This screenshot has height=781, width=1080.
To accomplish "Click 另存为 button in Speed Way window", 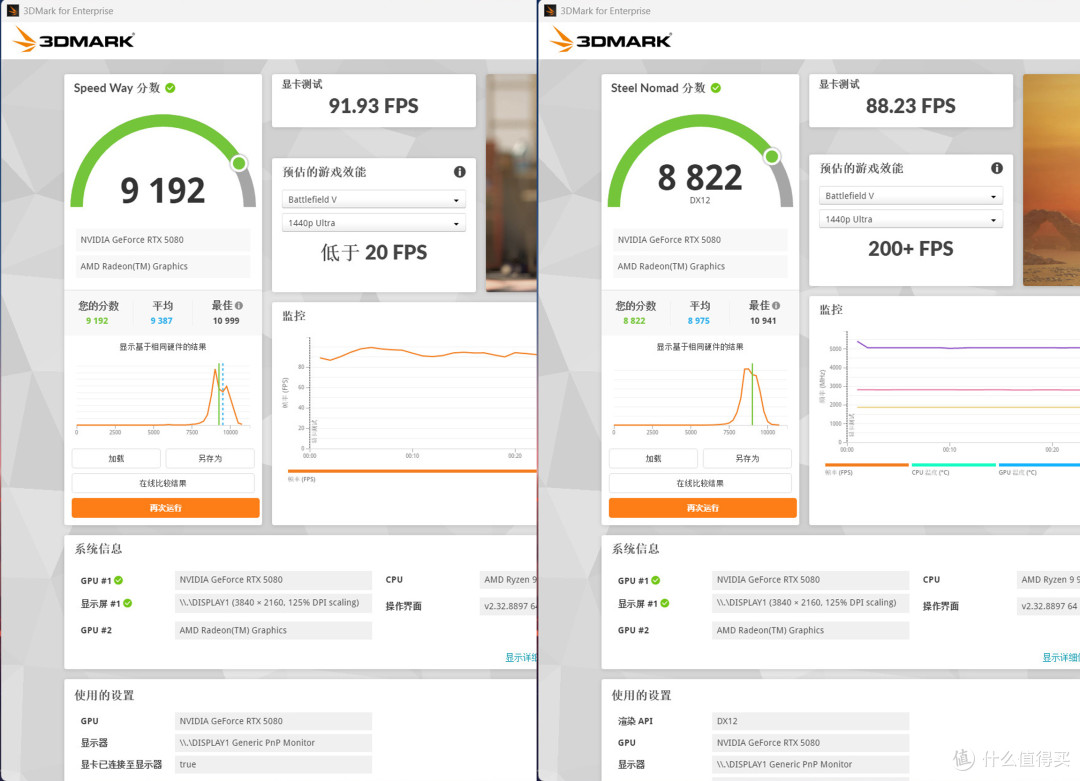I will (x=210, y=458).
